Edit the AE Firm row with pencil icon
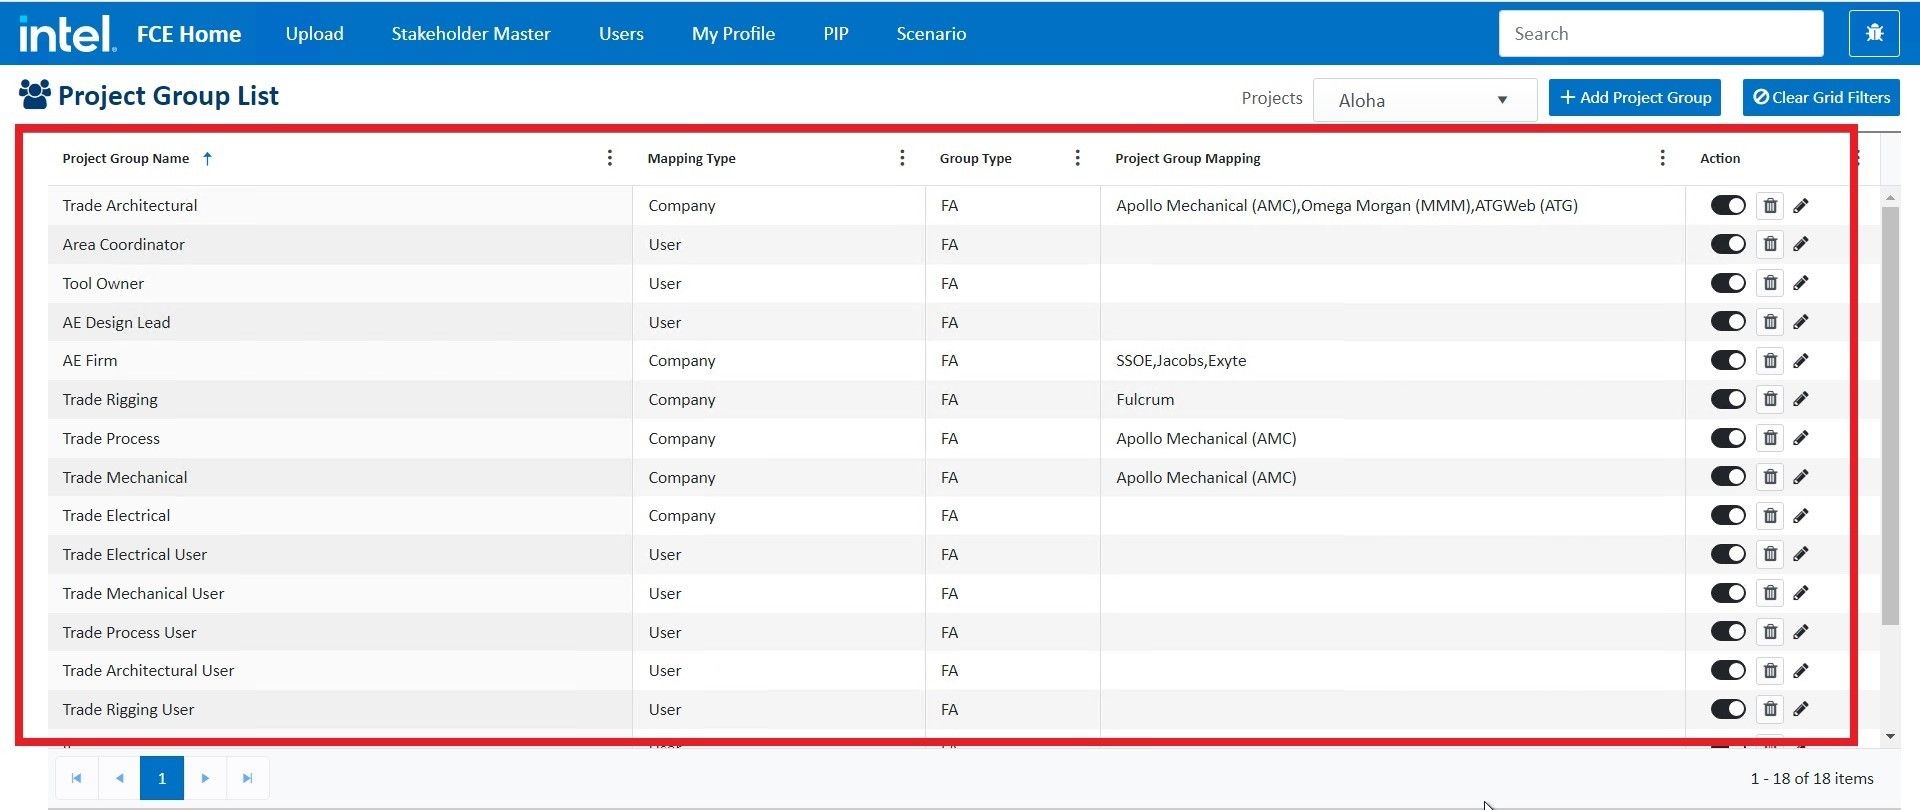 [x=1801, y=361]
